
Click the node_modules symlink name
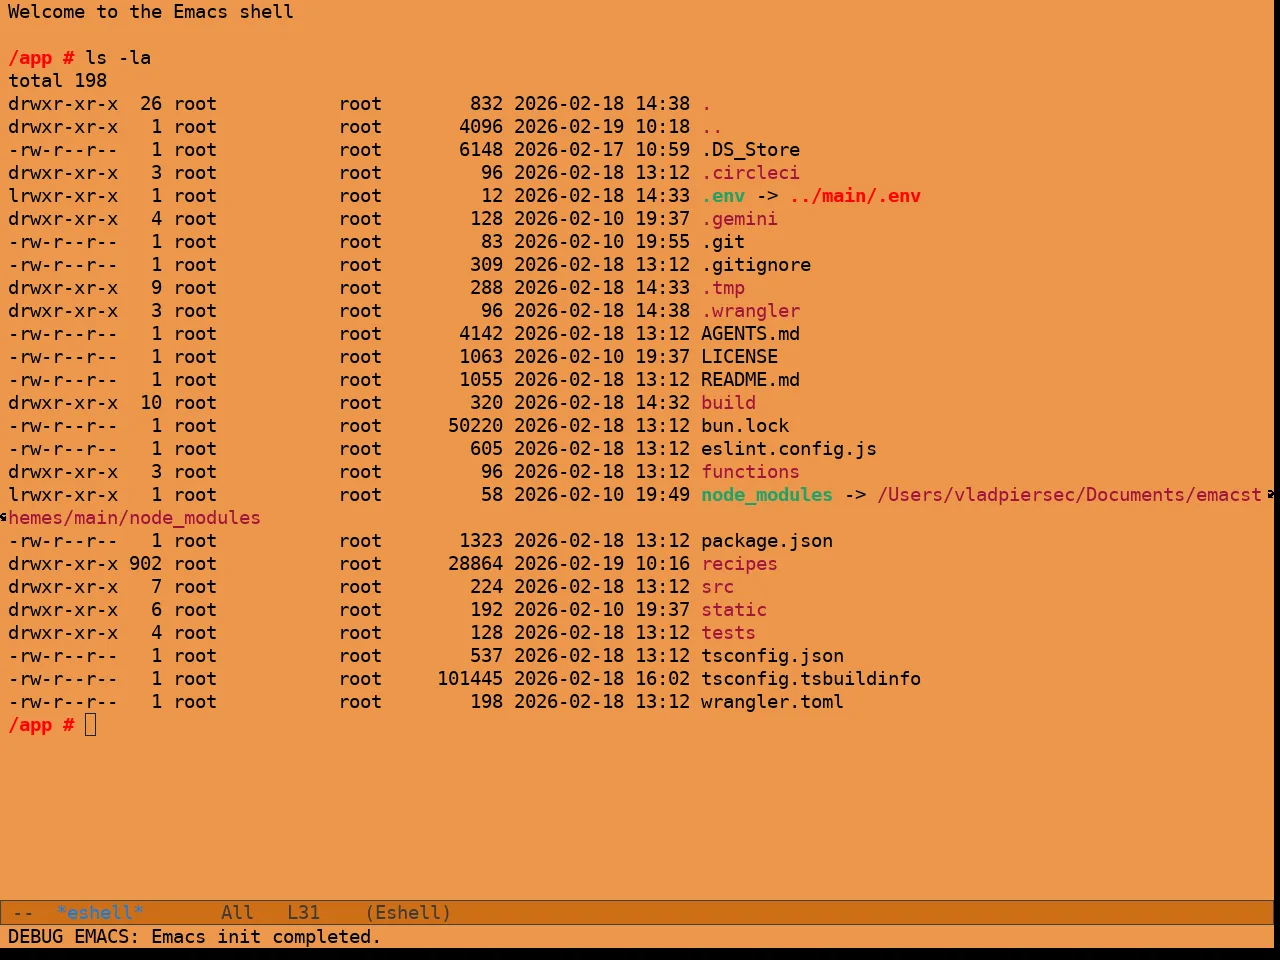[767, 495]
